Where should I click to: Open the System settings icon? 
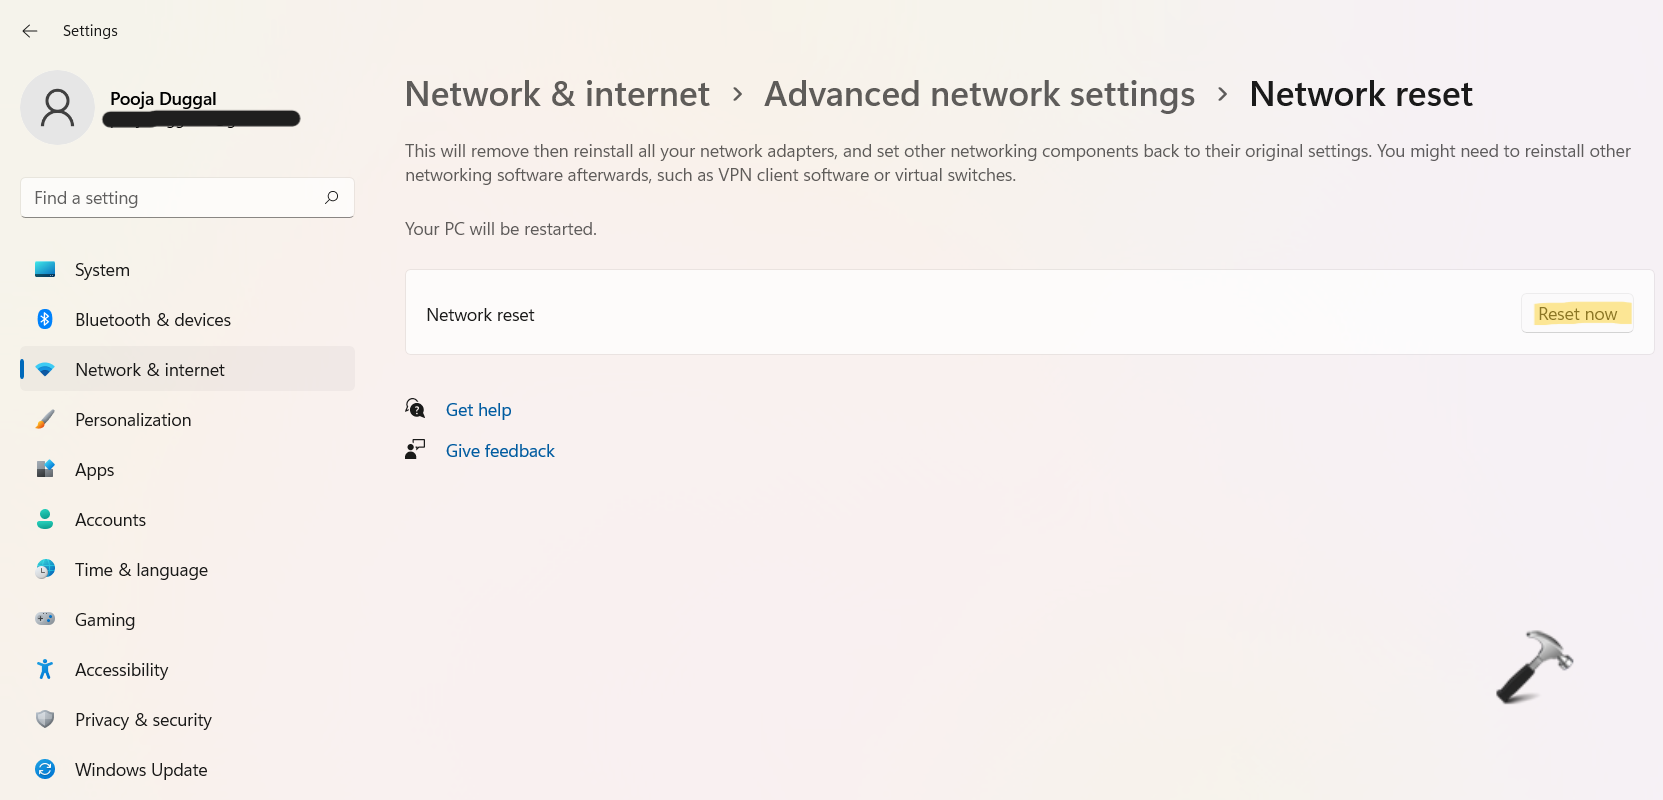point(45,270)
